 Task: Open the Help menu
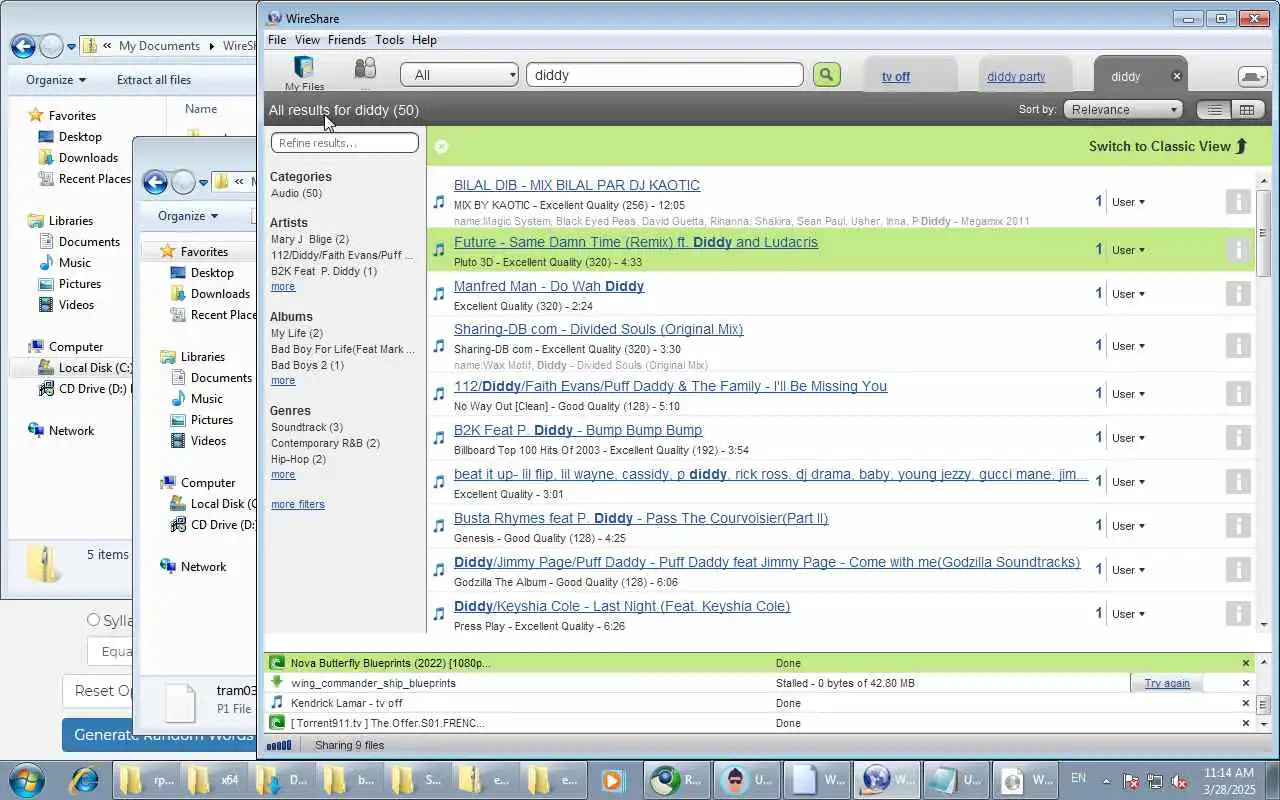(424, 40)
